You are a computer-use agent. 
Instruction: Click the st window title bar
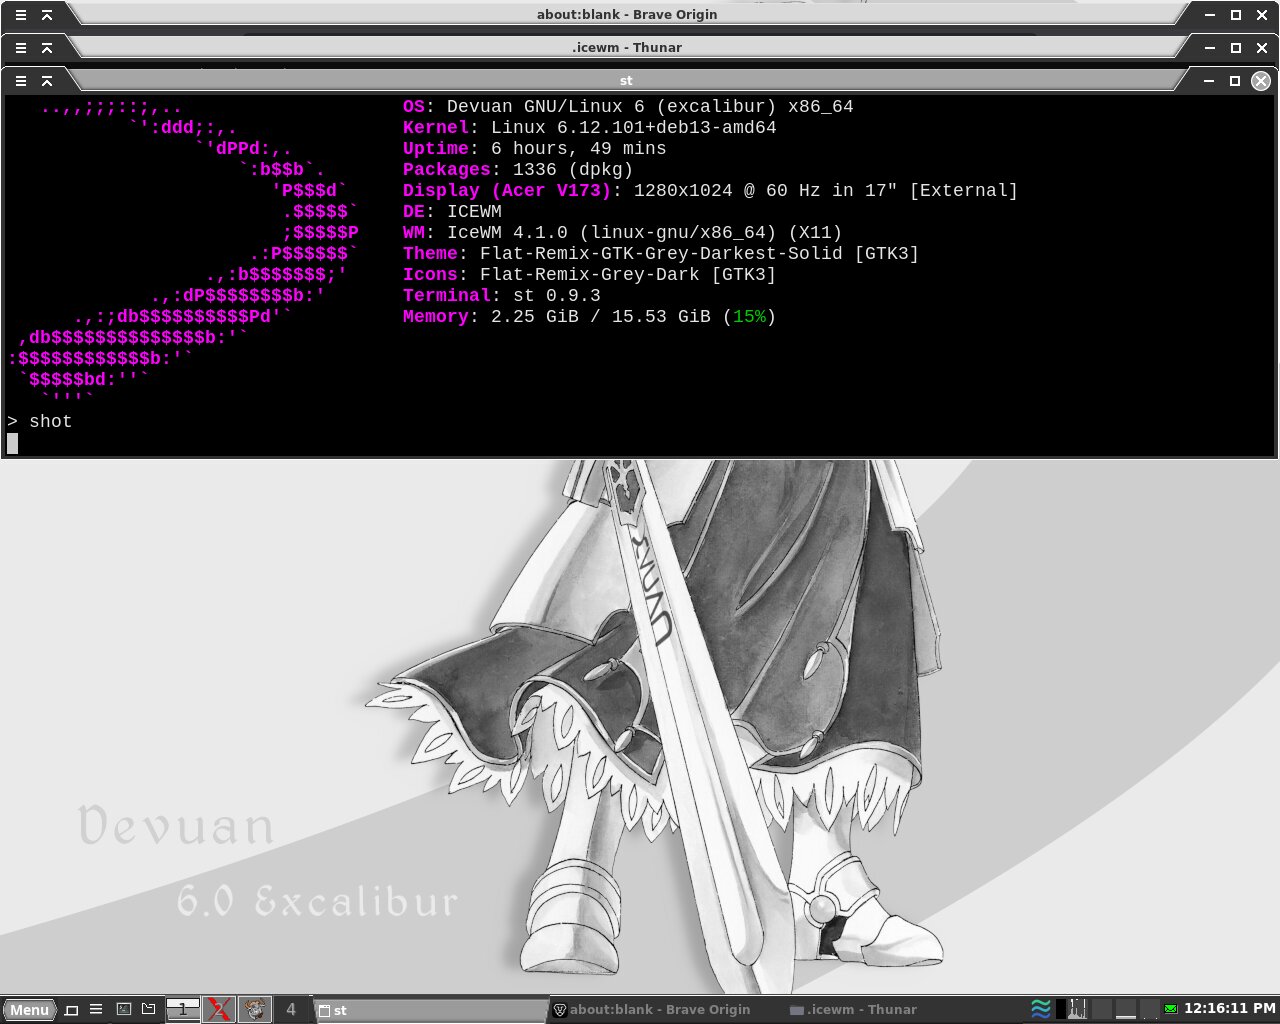(627, 81)
